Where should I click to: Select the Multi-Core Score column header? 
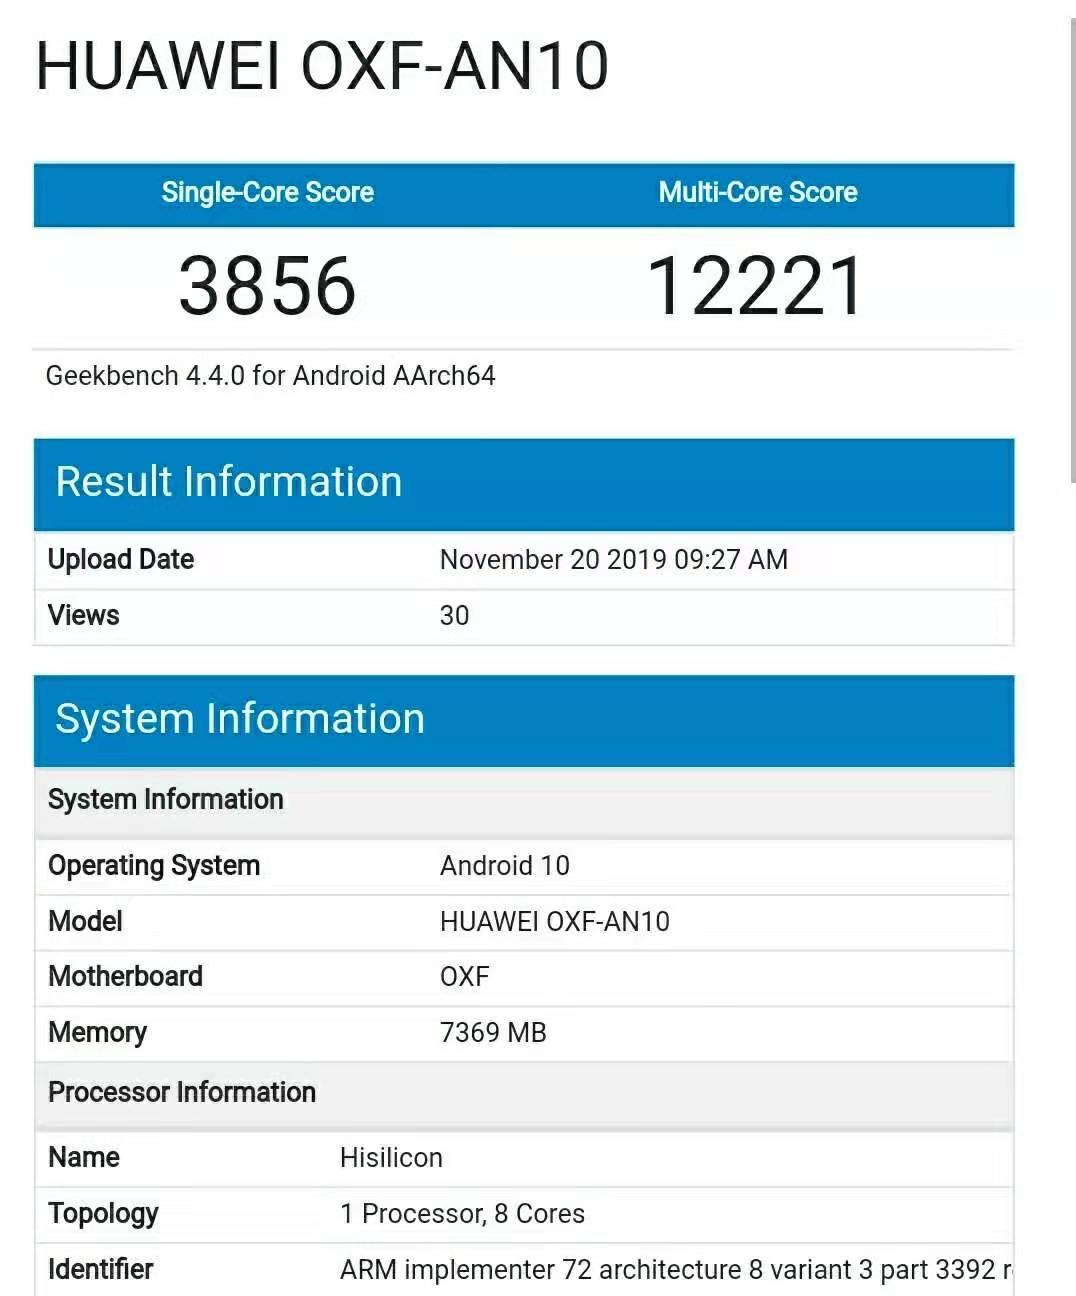pos(757,192)
